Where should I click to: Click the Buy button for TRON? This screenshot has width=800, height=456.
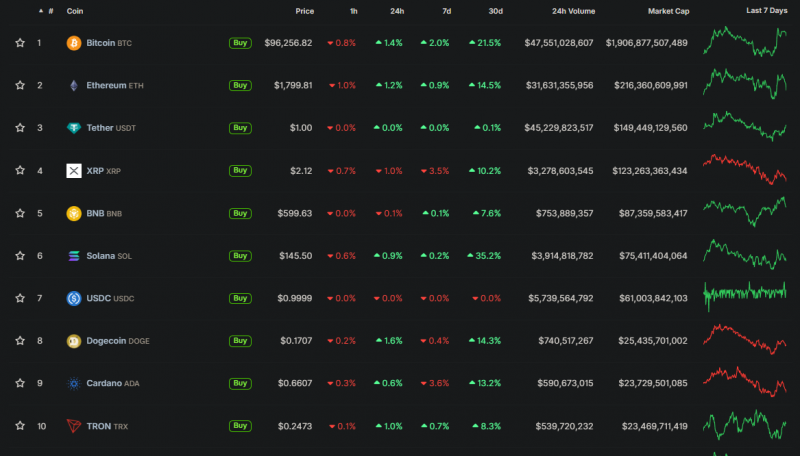tap(240, 425)
